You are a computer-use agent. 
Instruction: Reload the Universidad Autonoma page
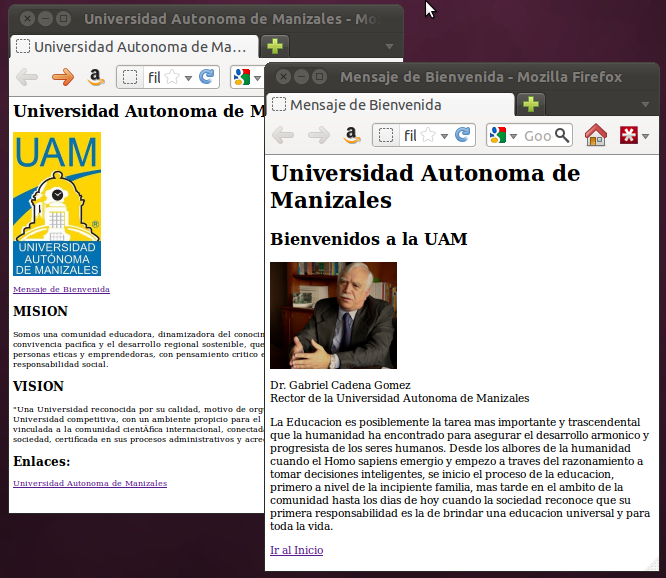(206, 77)
